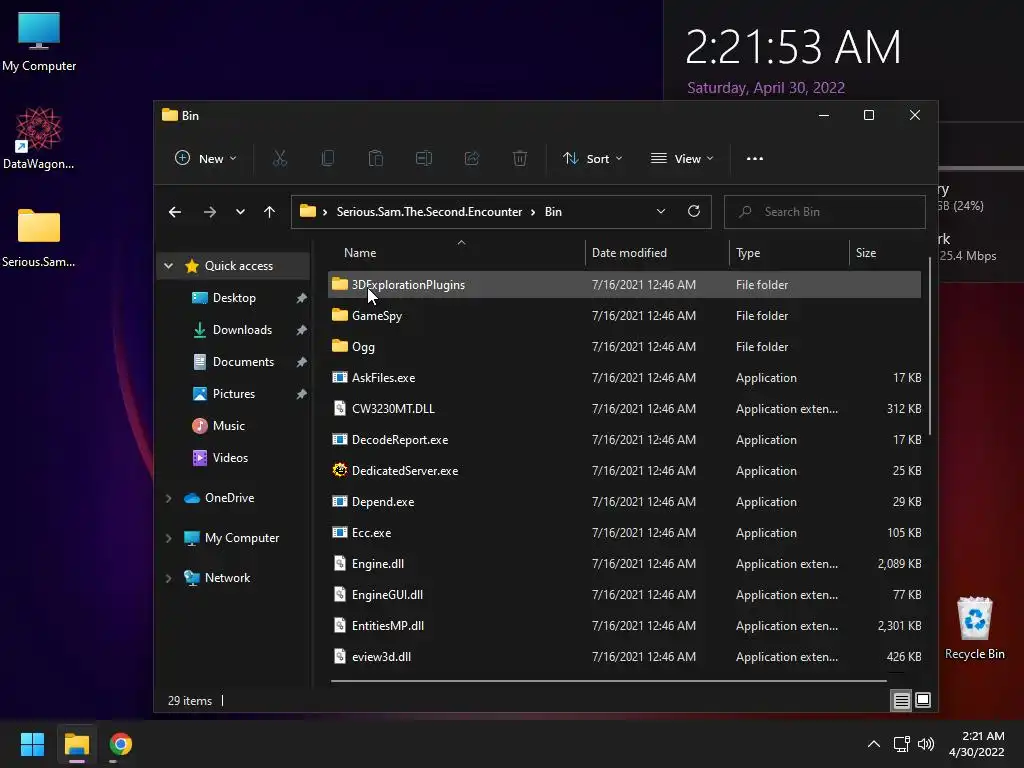Open the DataWagon desktop shortcut
This screenshot has width=1024, height=768.
point(39,138)
